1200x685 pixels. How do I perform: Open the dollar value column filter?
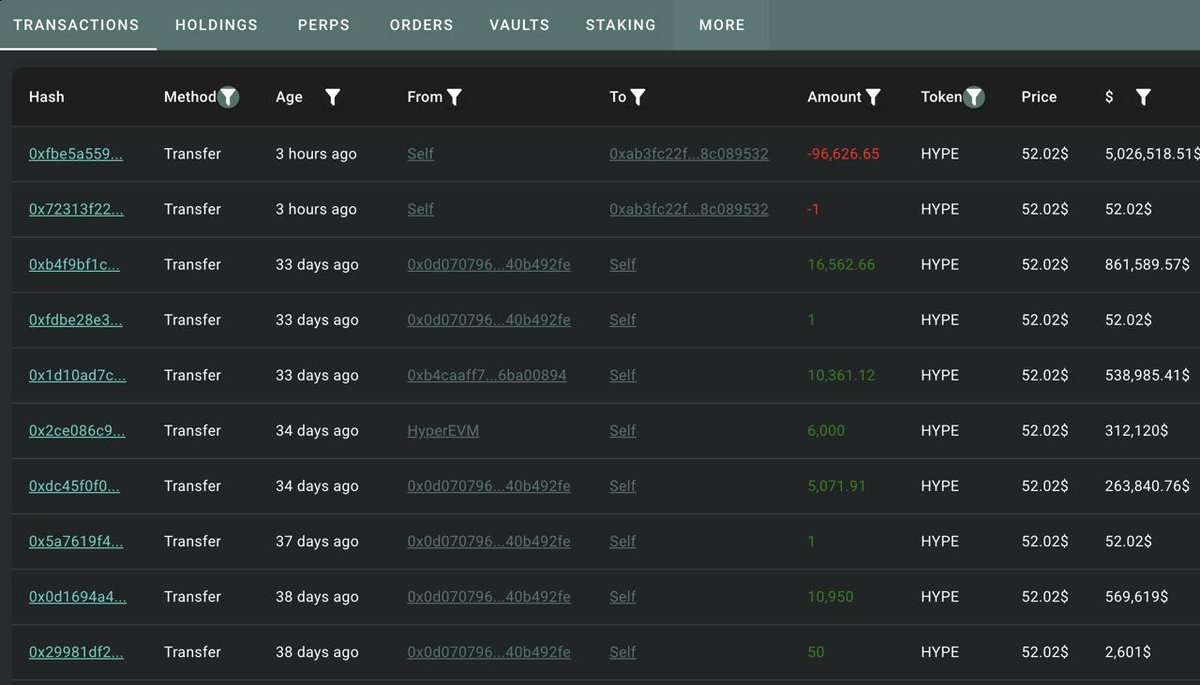click(x=1143, y=97)
